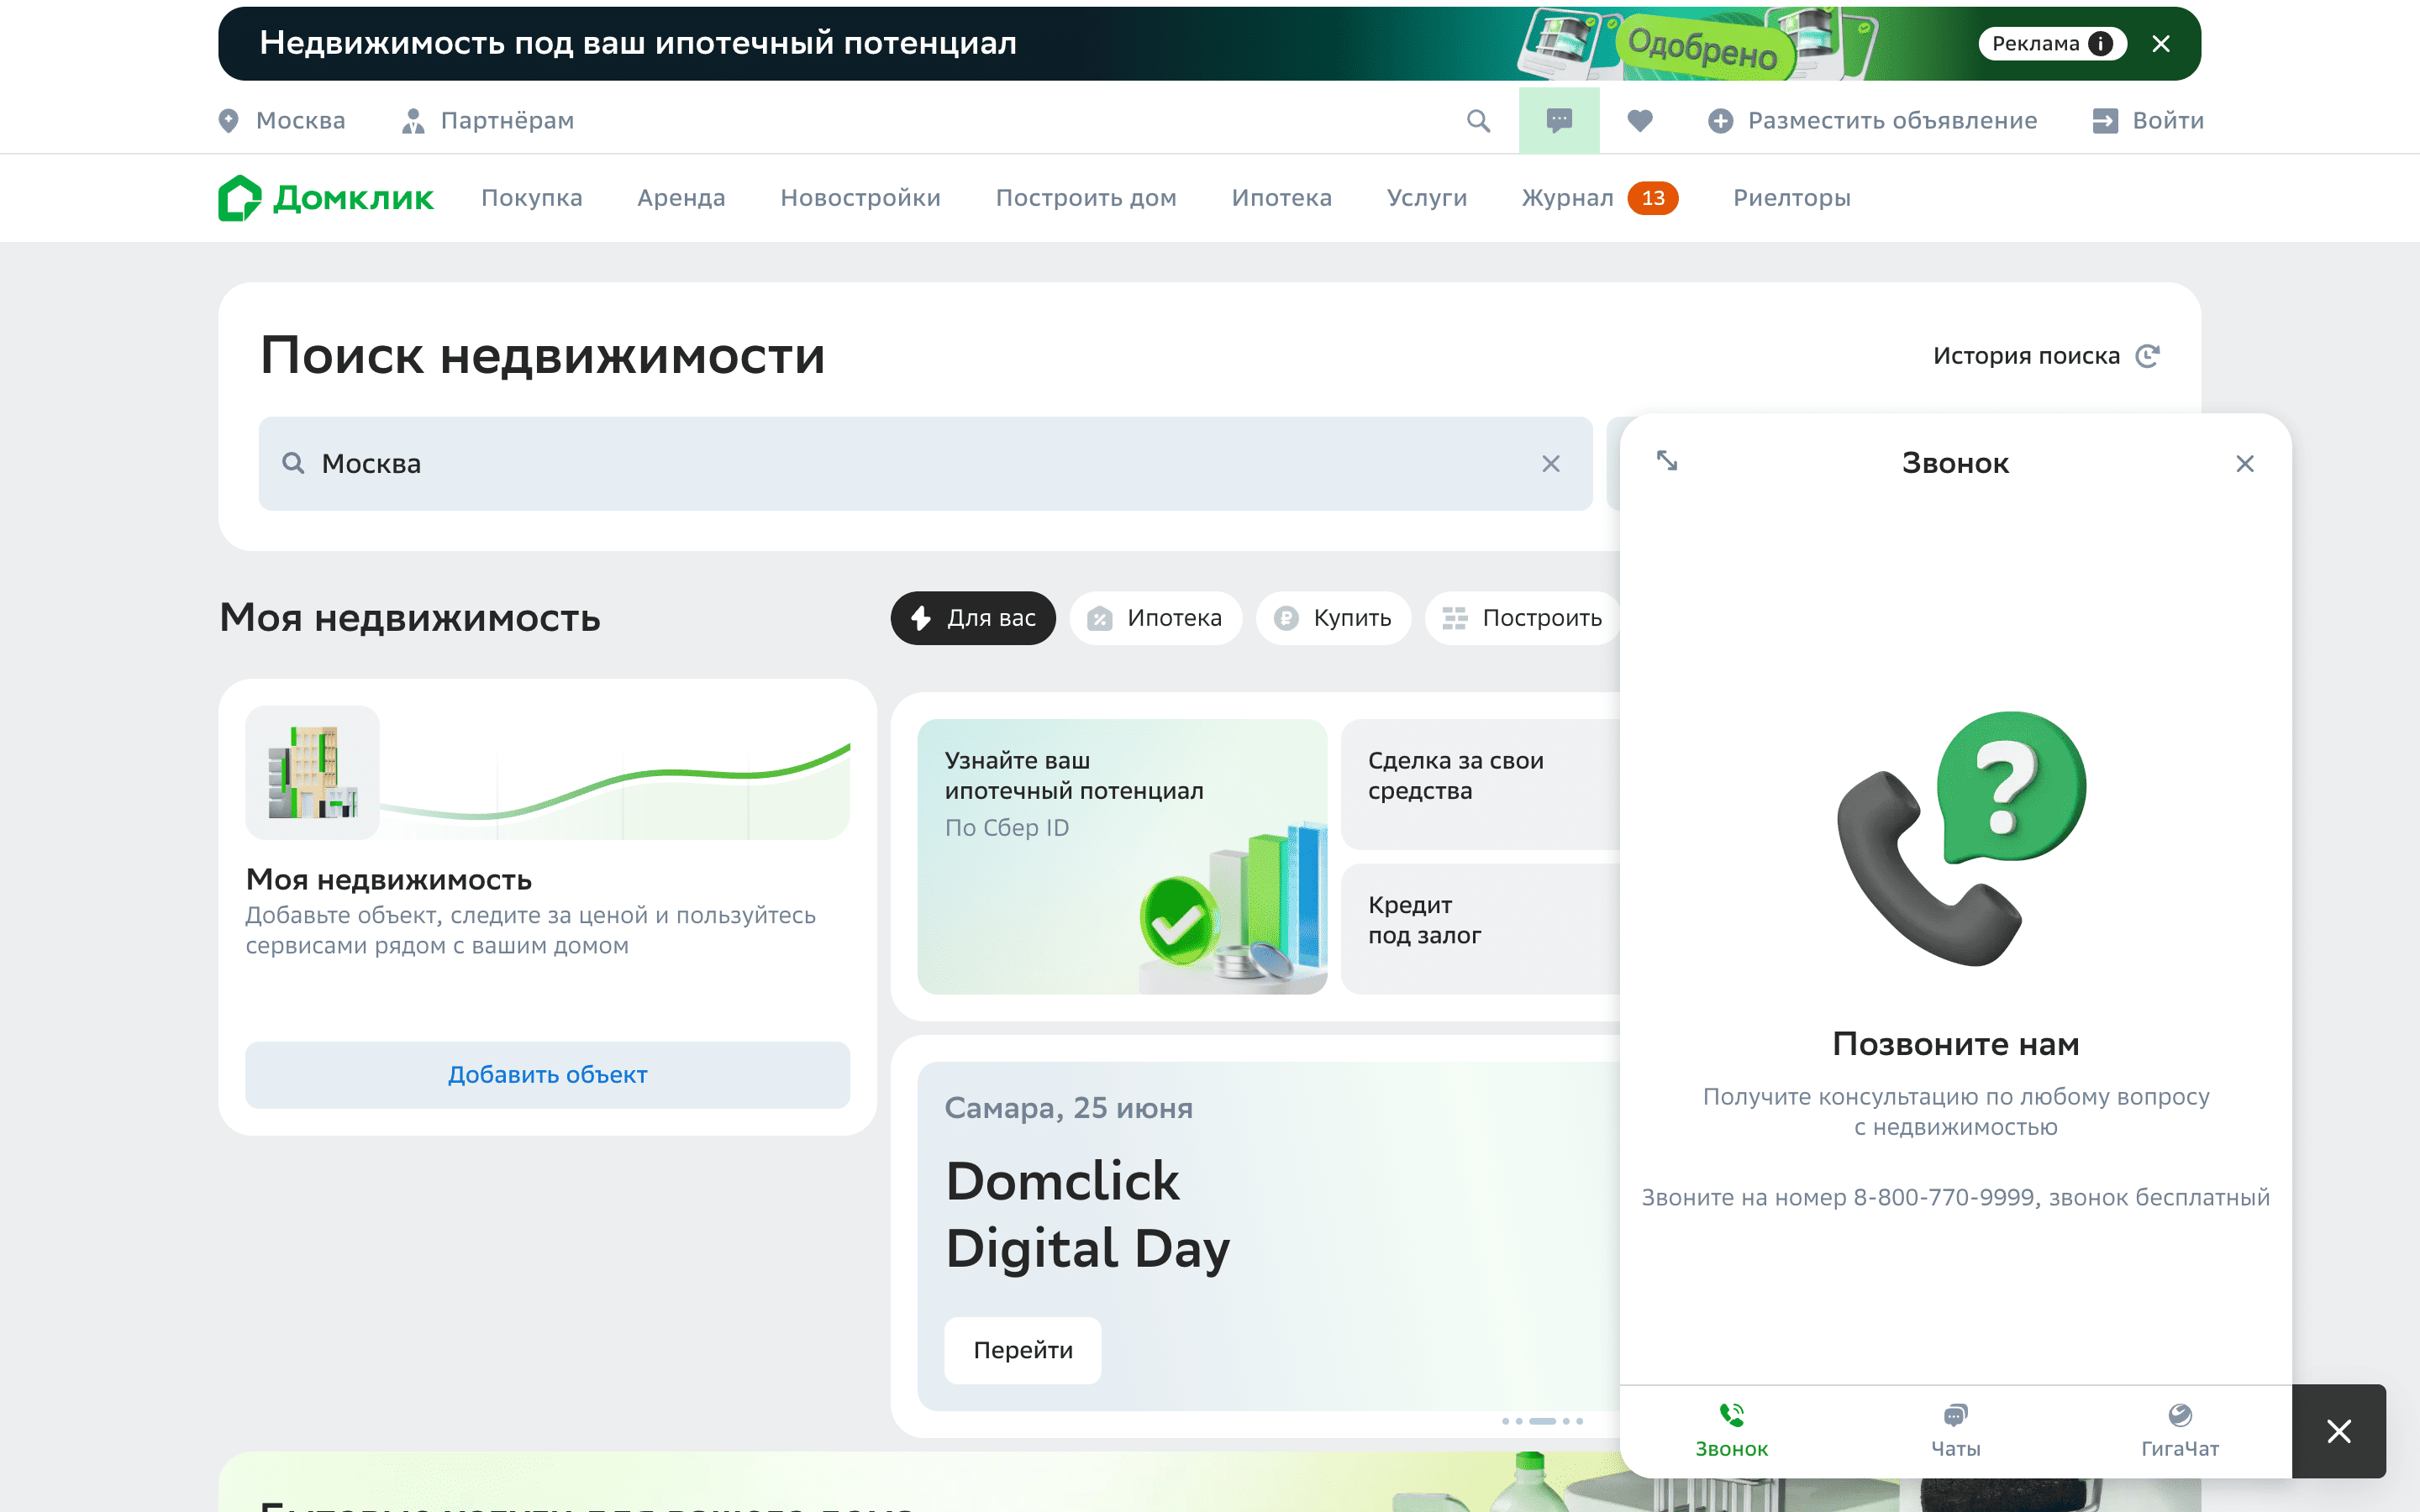Switch to the Чаты tab

1956,1431
